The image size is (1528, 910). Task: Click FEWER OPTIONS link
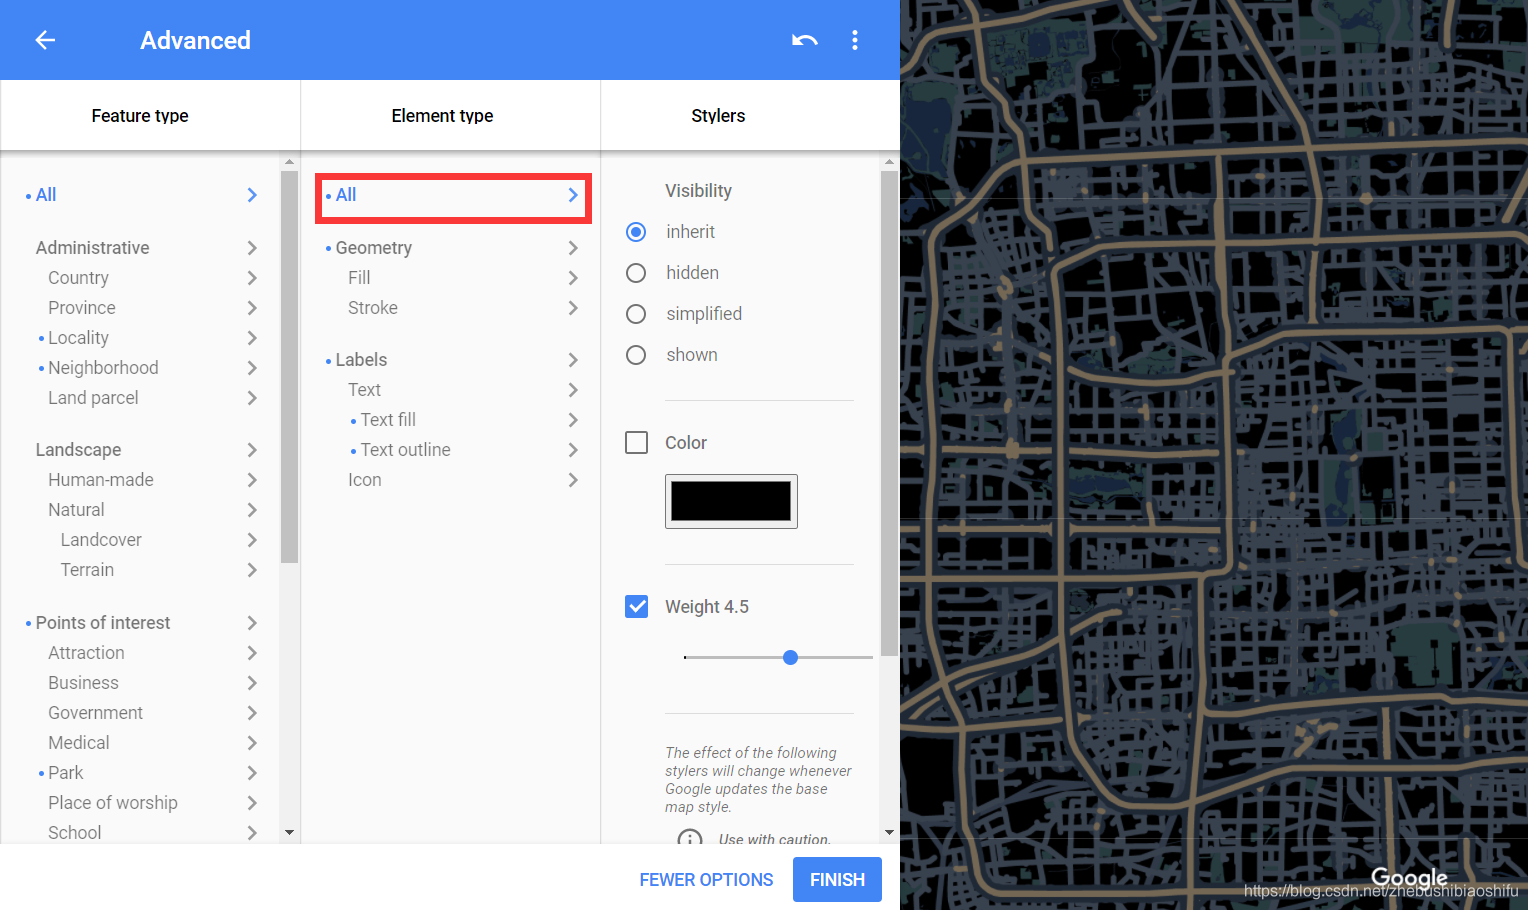tap(706, 880)
